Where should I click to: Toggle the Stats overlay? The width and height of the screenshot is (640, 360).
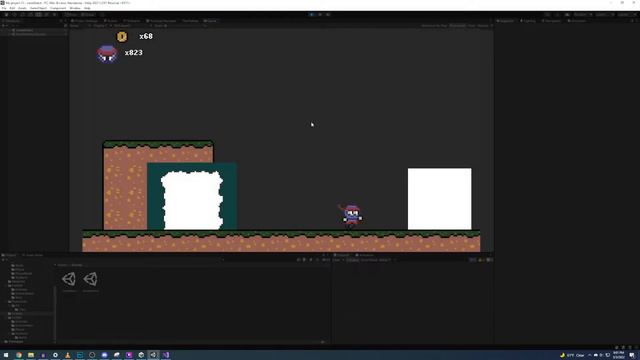(471, 26)
